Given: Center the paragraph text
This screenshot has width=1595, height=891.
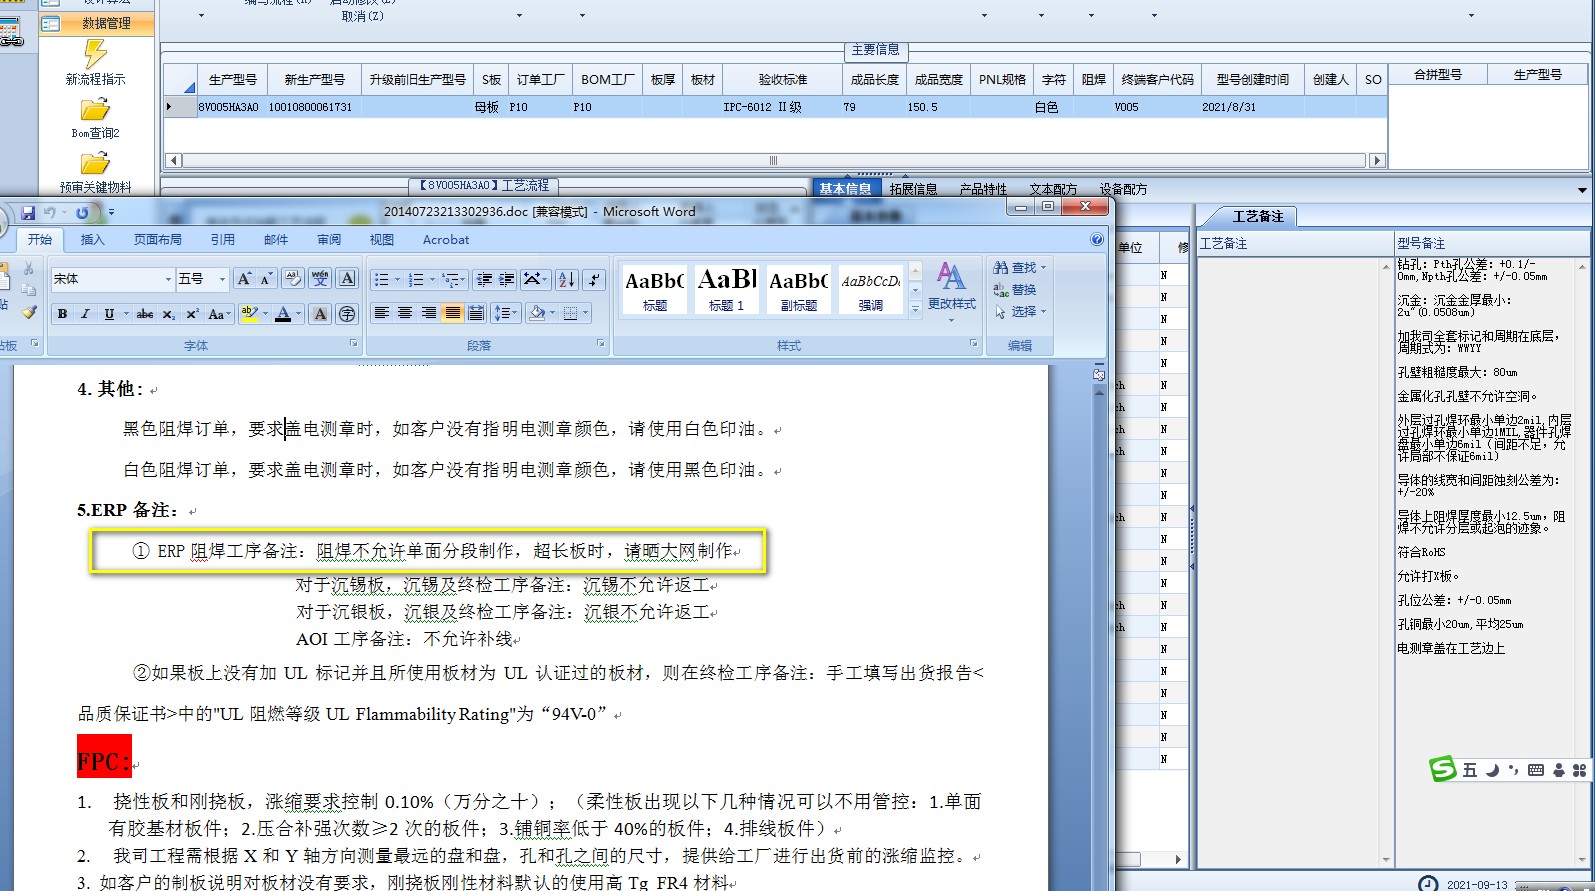Looking at the screenshot, I should 405,313.
